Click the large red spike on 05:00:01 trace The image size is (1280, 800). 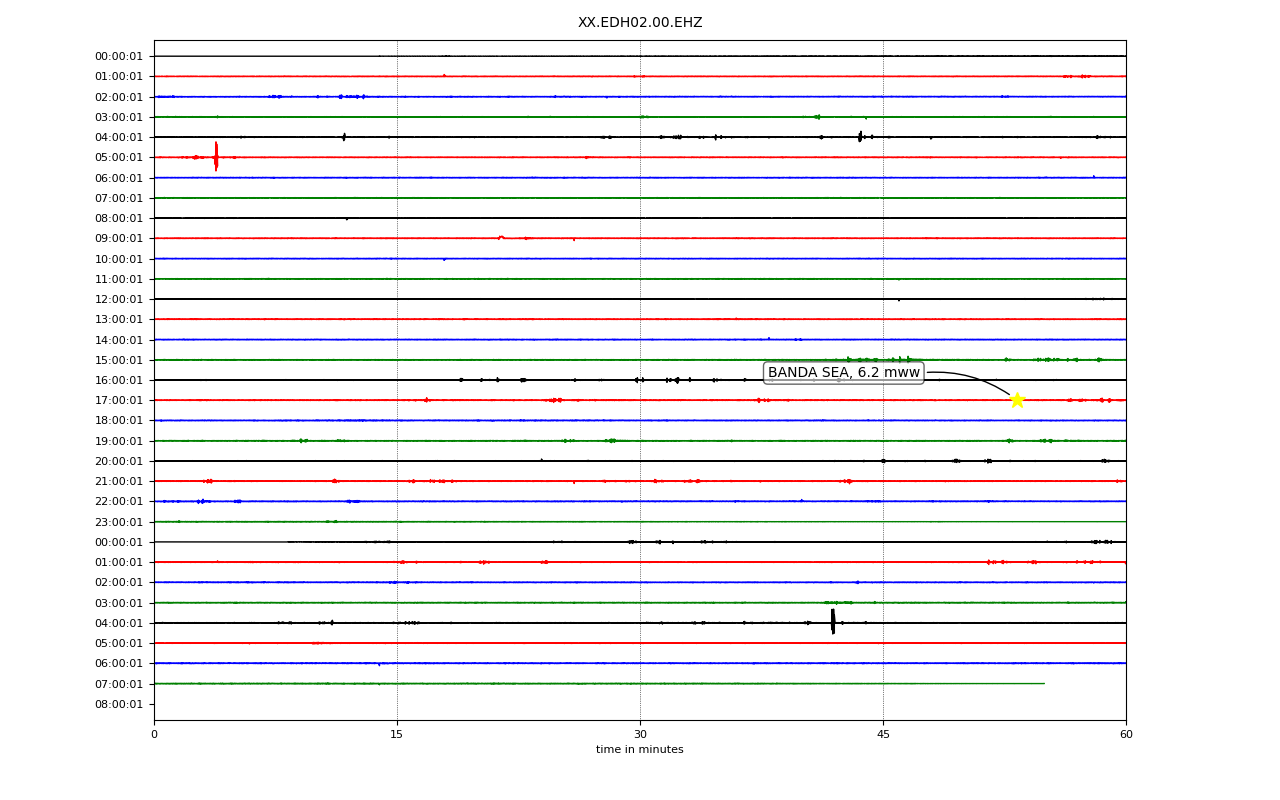(x=216, y=156)
